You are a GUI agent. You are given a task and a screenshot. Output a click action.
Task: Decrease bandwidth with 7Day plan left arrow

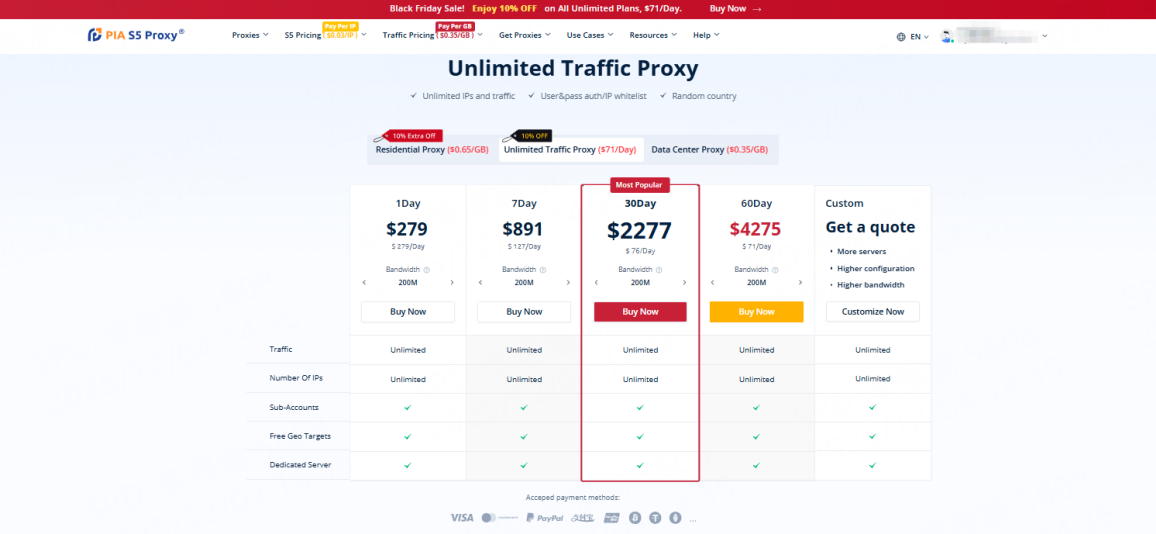(480, 283)
